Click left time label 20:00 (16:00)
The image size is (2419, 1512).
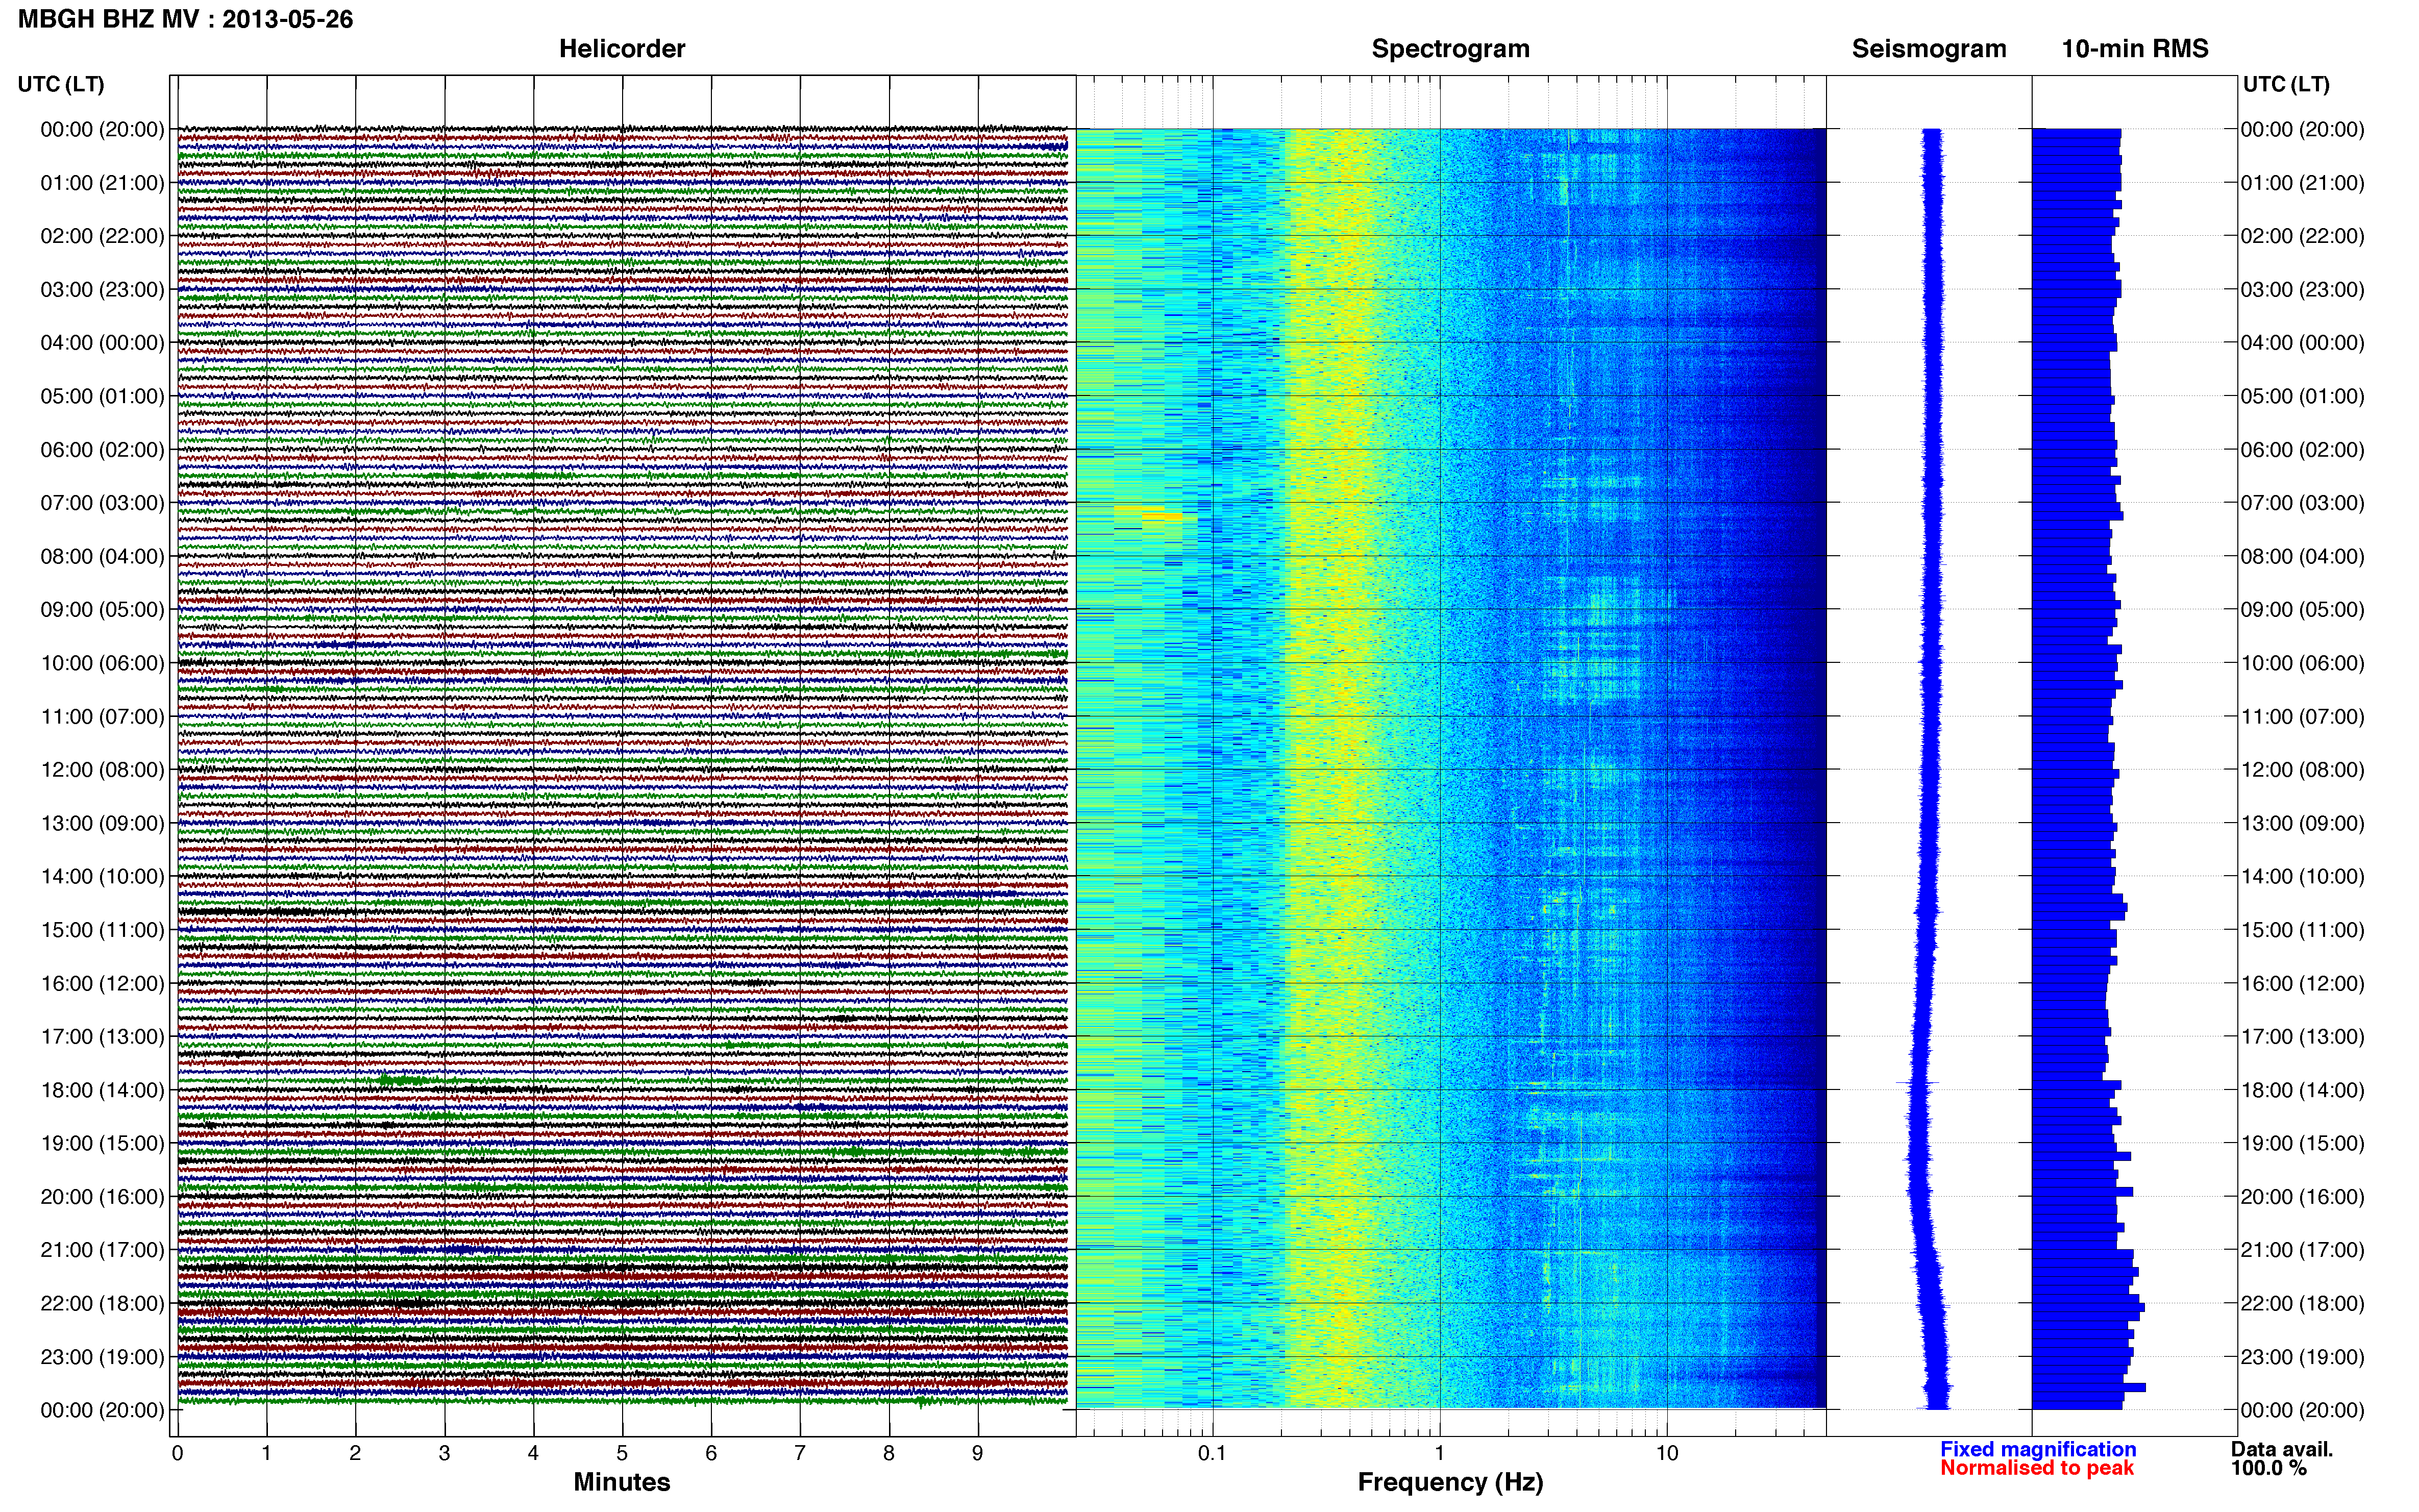click(x=102, y=1197)
